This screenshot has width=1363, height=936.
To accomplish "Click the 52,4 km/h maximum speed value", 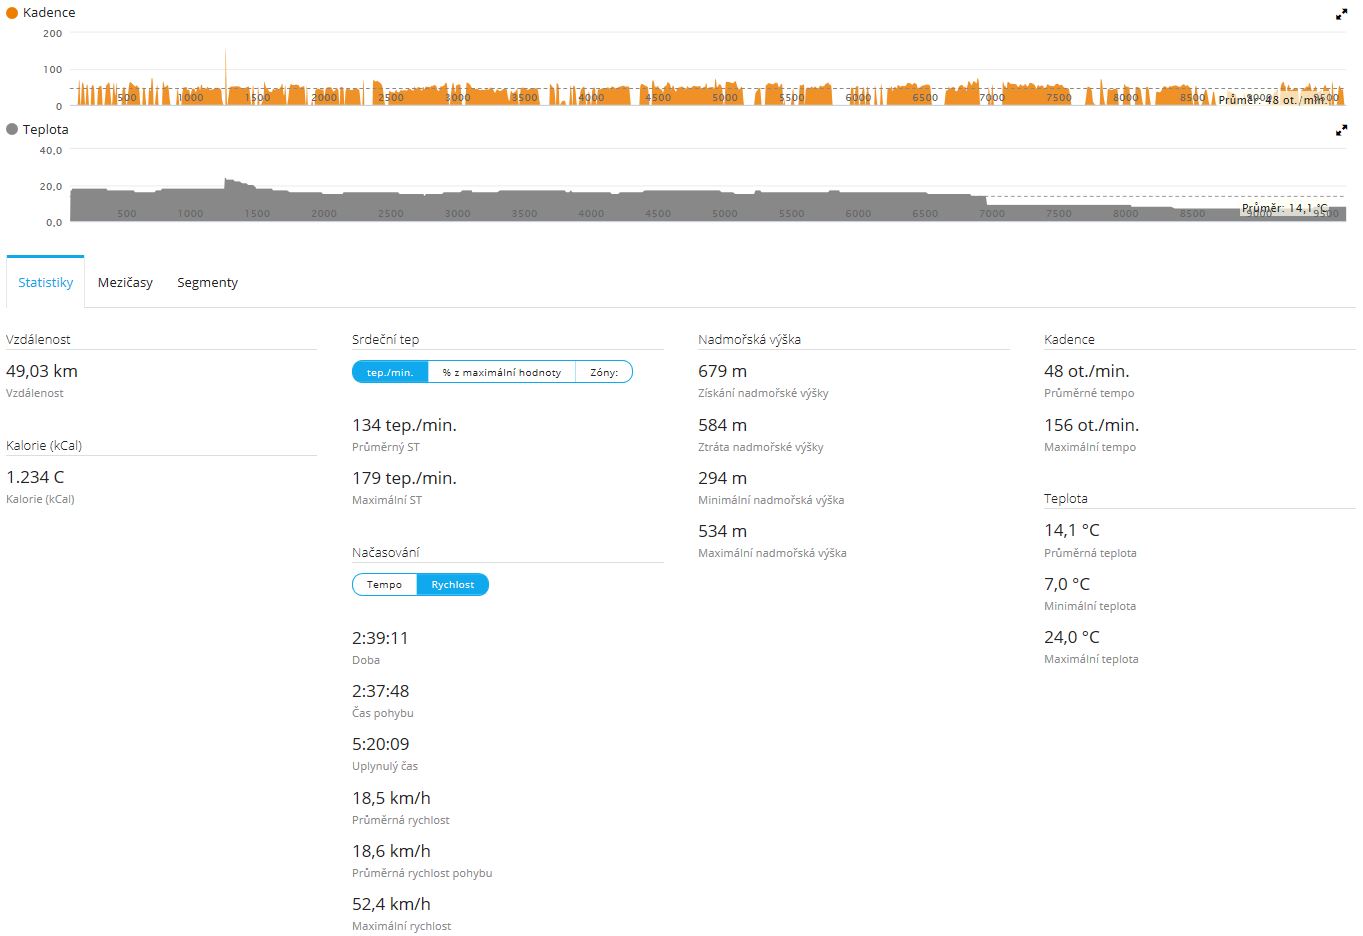I will [x=391, y=904].
